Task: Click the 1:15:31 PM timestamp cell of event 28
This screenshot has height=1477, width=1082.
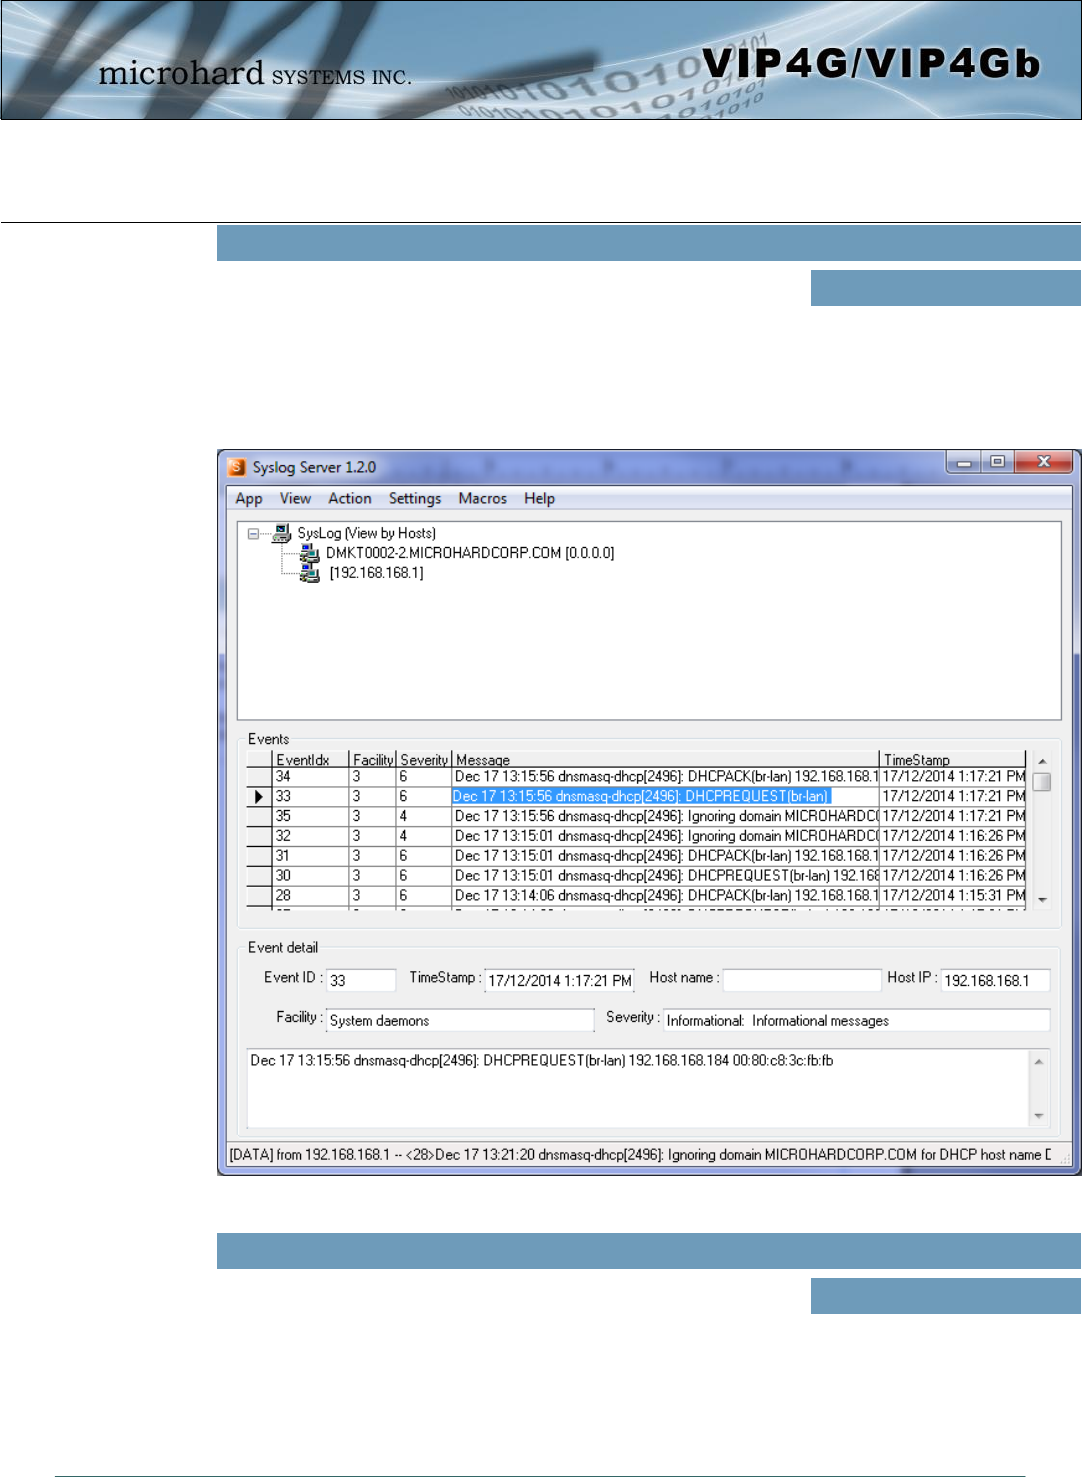Action: [953, 896]
